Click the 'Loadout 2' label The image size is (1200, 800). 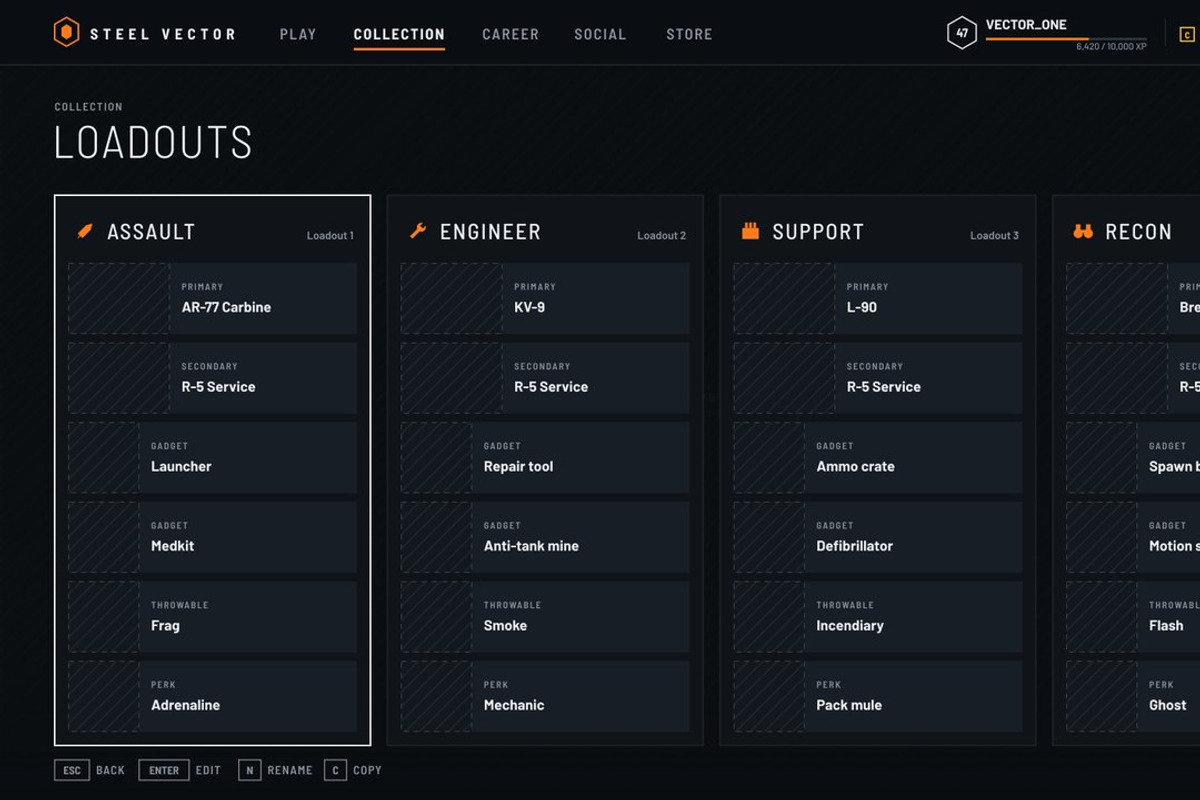click(x=662, y=236)
